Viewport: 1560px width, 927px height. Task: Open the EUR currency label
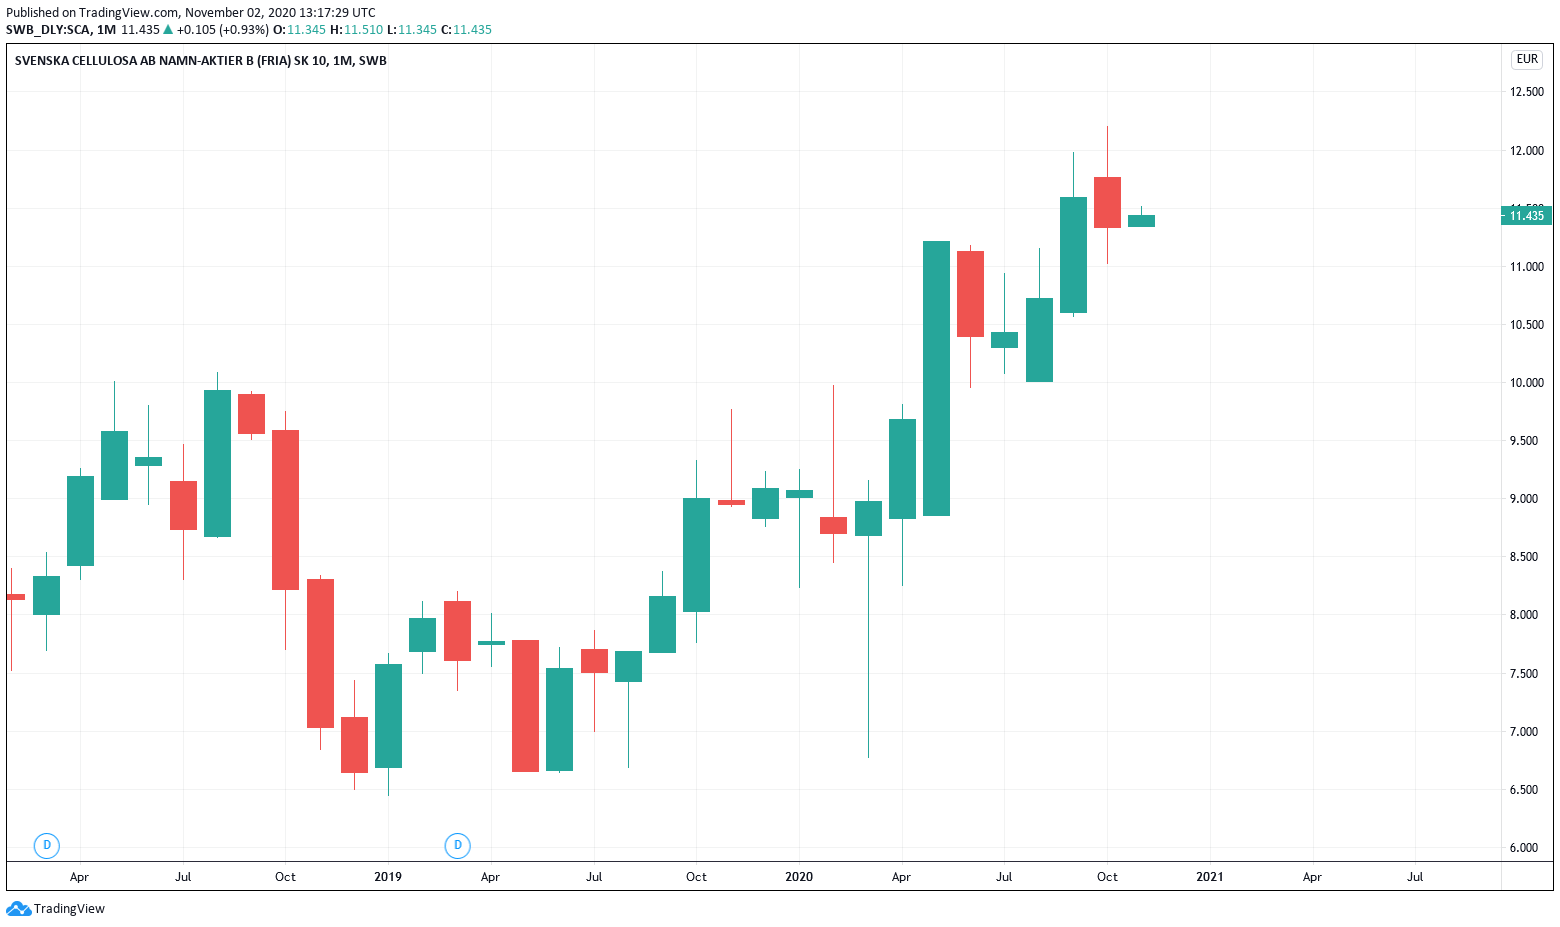click(x=1527, y=59)
